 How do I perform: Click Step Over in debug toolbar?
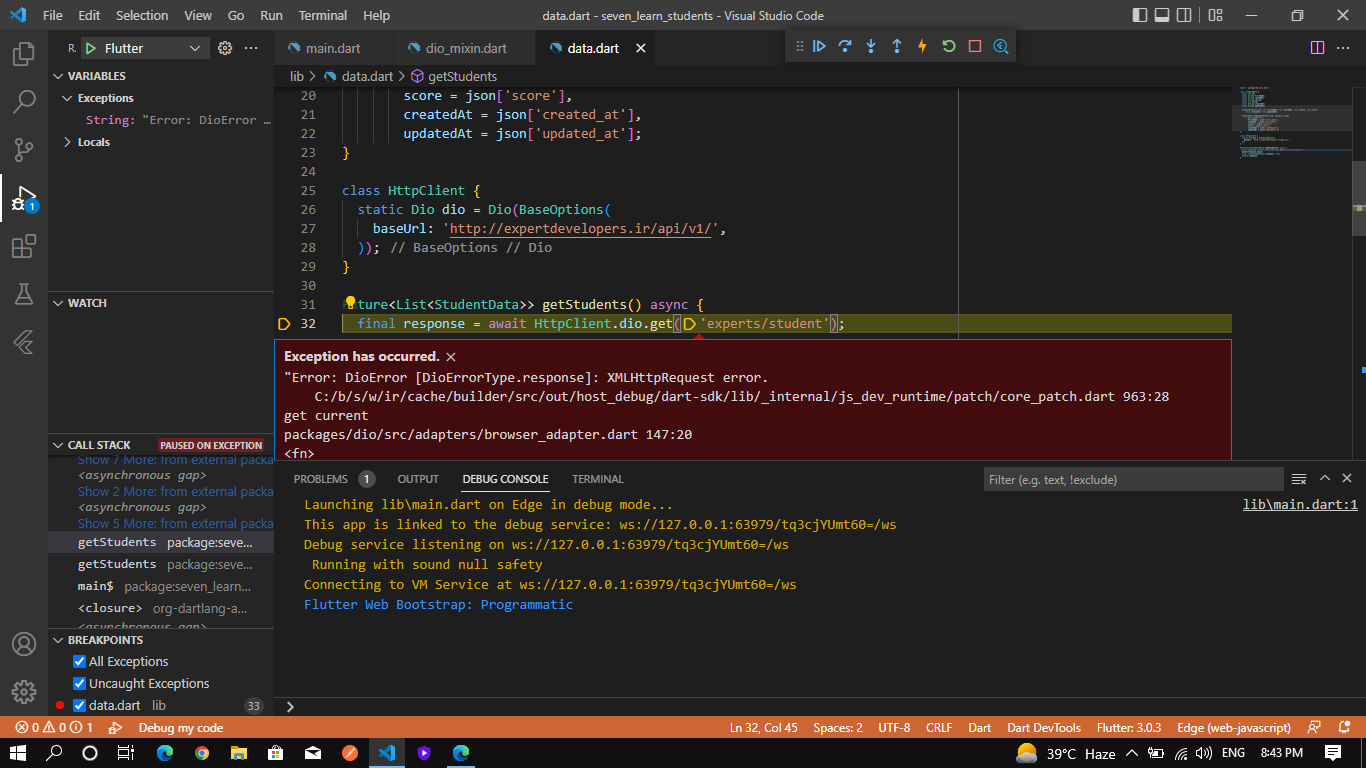[845, 46]
